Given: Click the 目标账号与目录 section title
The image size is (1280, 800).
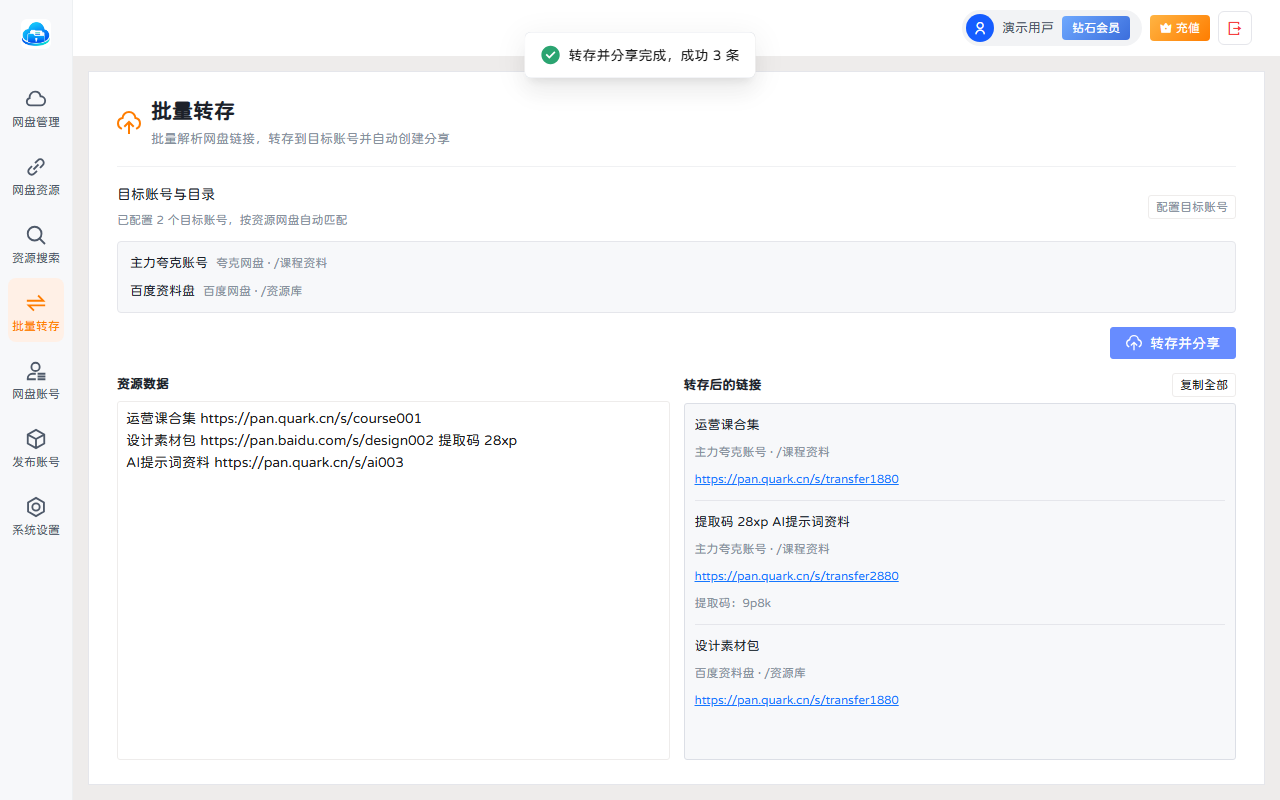Looking at the screenshot, I should pyautogui.click(x=166, y=195).
